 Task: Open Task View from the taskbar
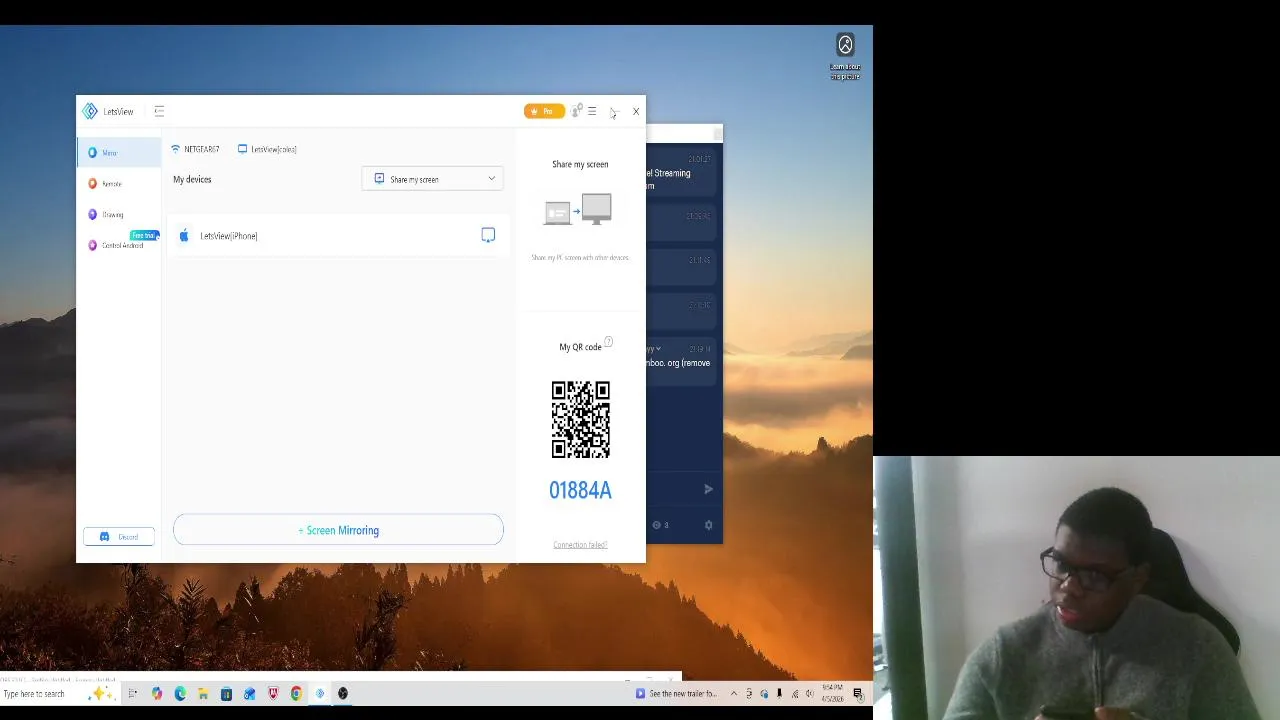tap(132, 694)
